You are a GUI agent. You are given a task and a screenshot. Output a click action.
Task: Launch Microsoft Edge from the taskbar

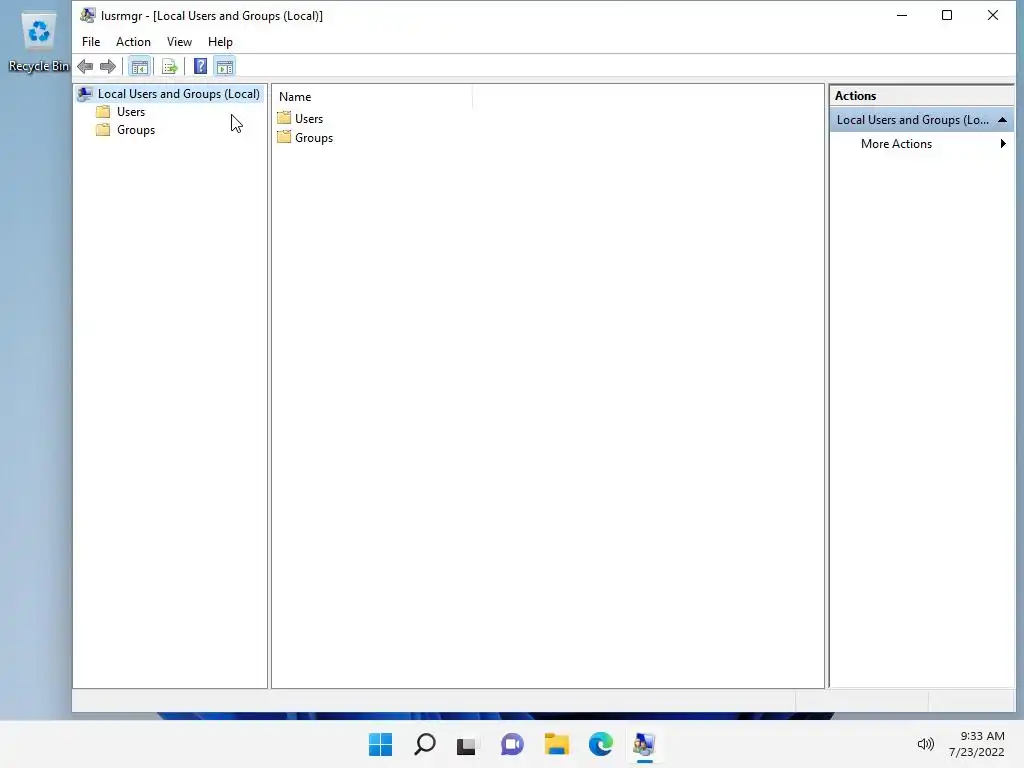pyautogui.click(x=600, y=744)
